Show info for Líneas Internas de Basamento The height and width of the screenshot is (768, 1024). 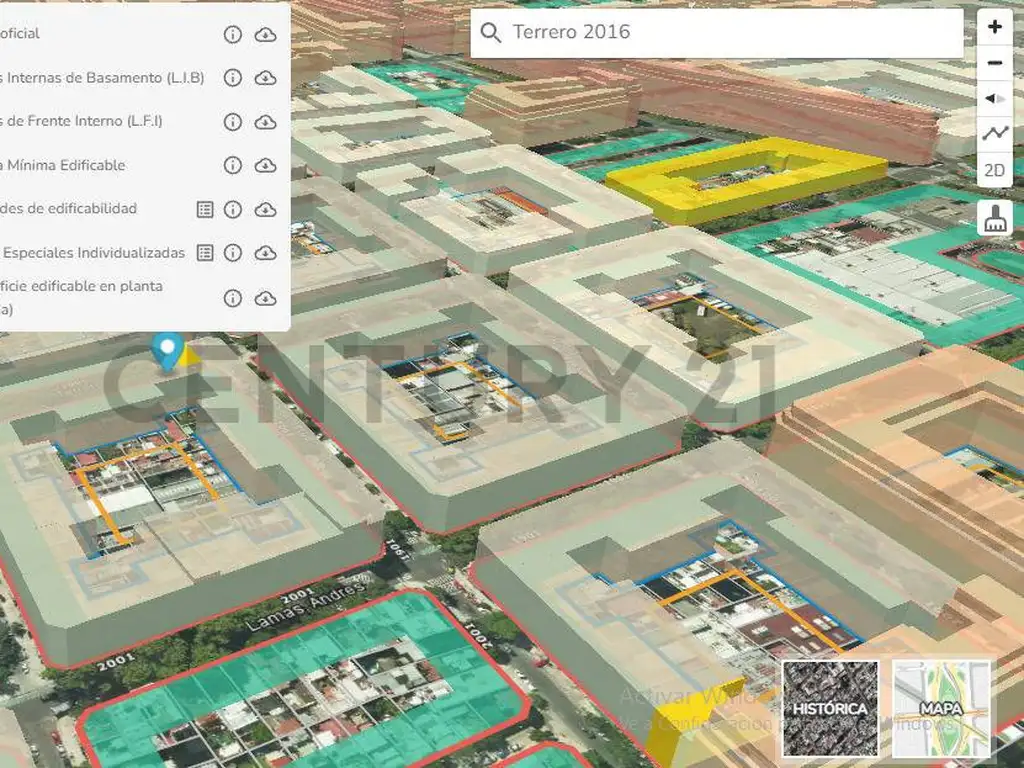pyautogui.click(x=232, y=78)
